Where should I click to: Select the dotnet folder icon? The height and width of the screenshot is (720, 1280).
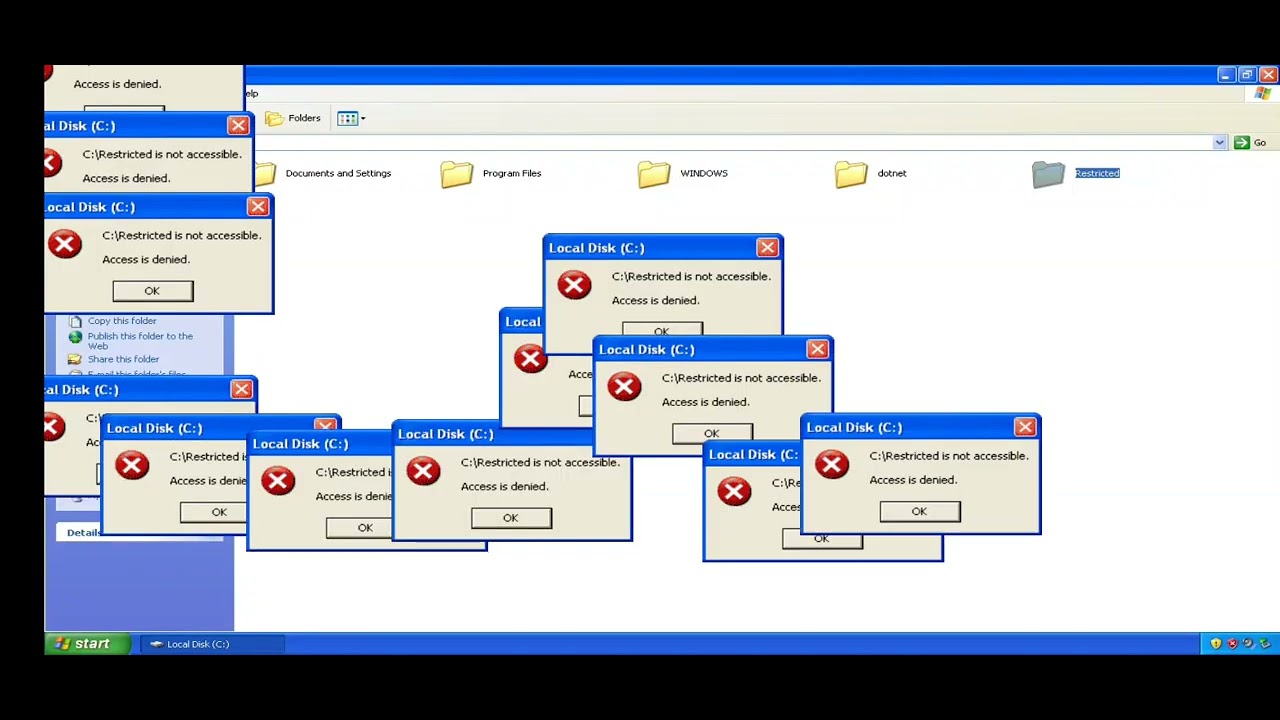pos(851,174)
